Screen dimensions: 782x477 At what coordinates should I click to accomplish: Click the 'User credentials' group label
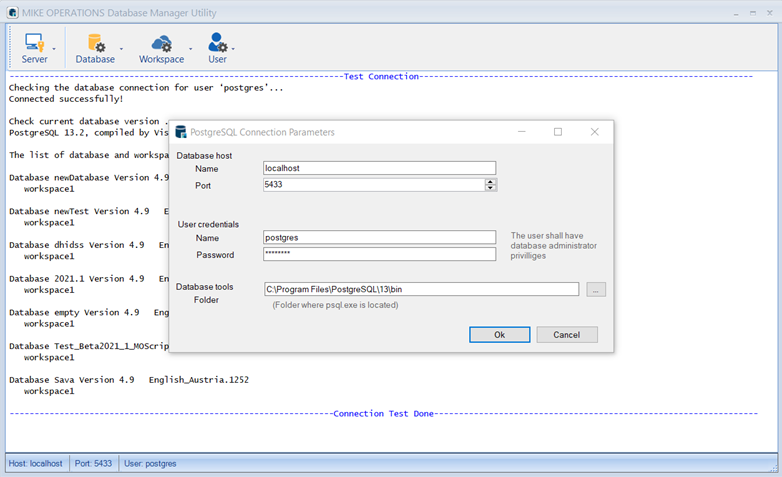pos(208,225)
